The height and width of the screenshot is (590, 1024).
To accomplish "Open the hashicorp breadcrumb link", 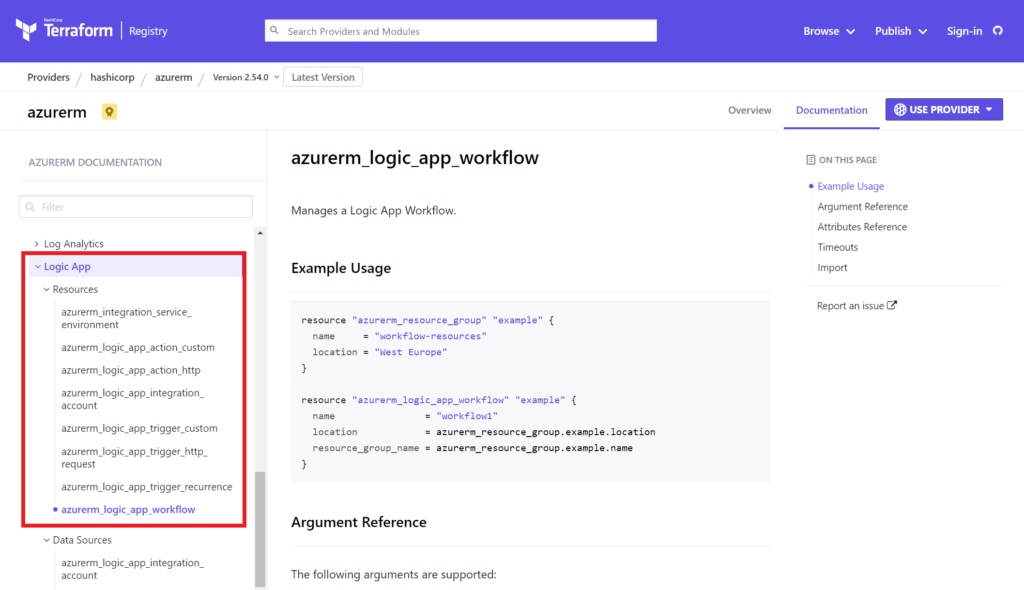I will (x=112, y=77).
